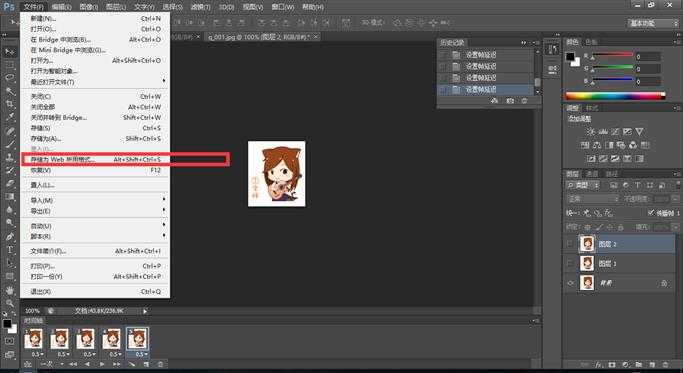Choose 存储为(A) menu item
Screen dimensions: 683x373
(95, 139)
